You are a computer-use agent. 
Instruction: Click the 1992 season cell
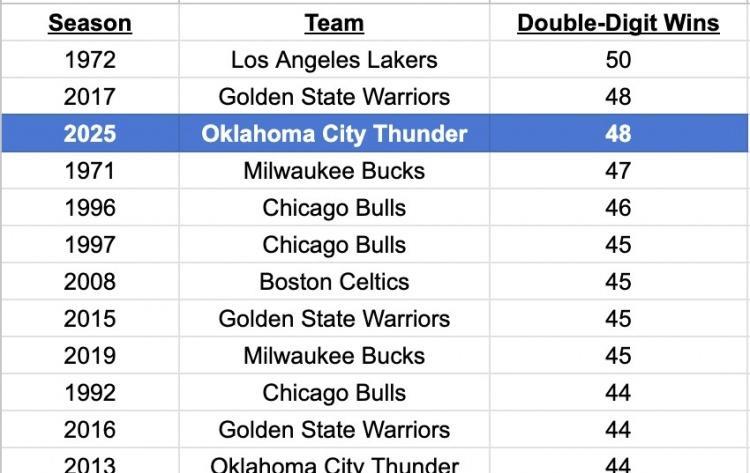(90, 393)
